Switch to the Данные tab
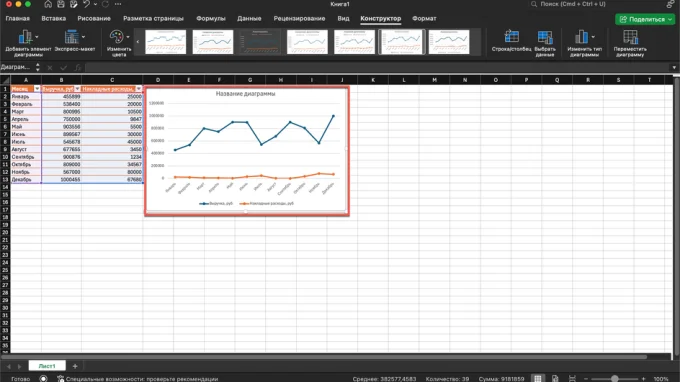680x382 pixels. click(249, 19)
